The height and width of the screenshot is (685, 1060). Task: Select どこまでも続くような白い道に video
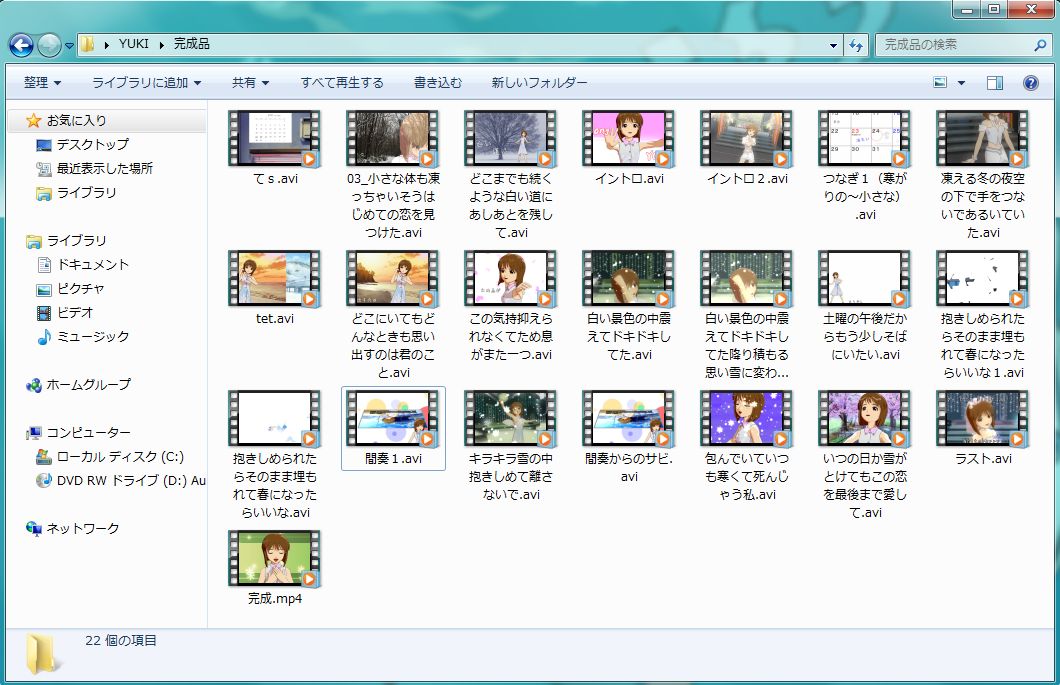(511, 175)
